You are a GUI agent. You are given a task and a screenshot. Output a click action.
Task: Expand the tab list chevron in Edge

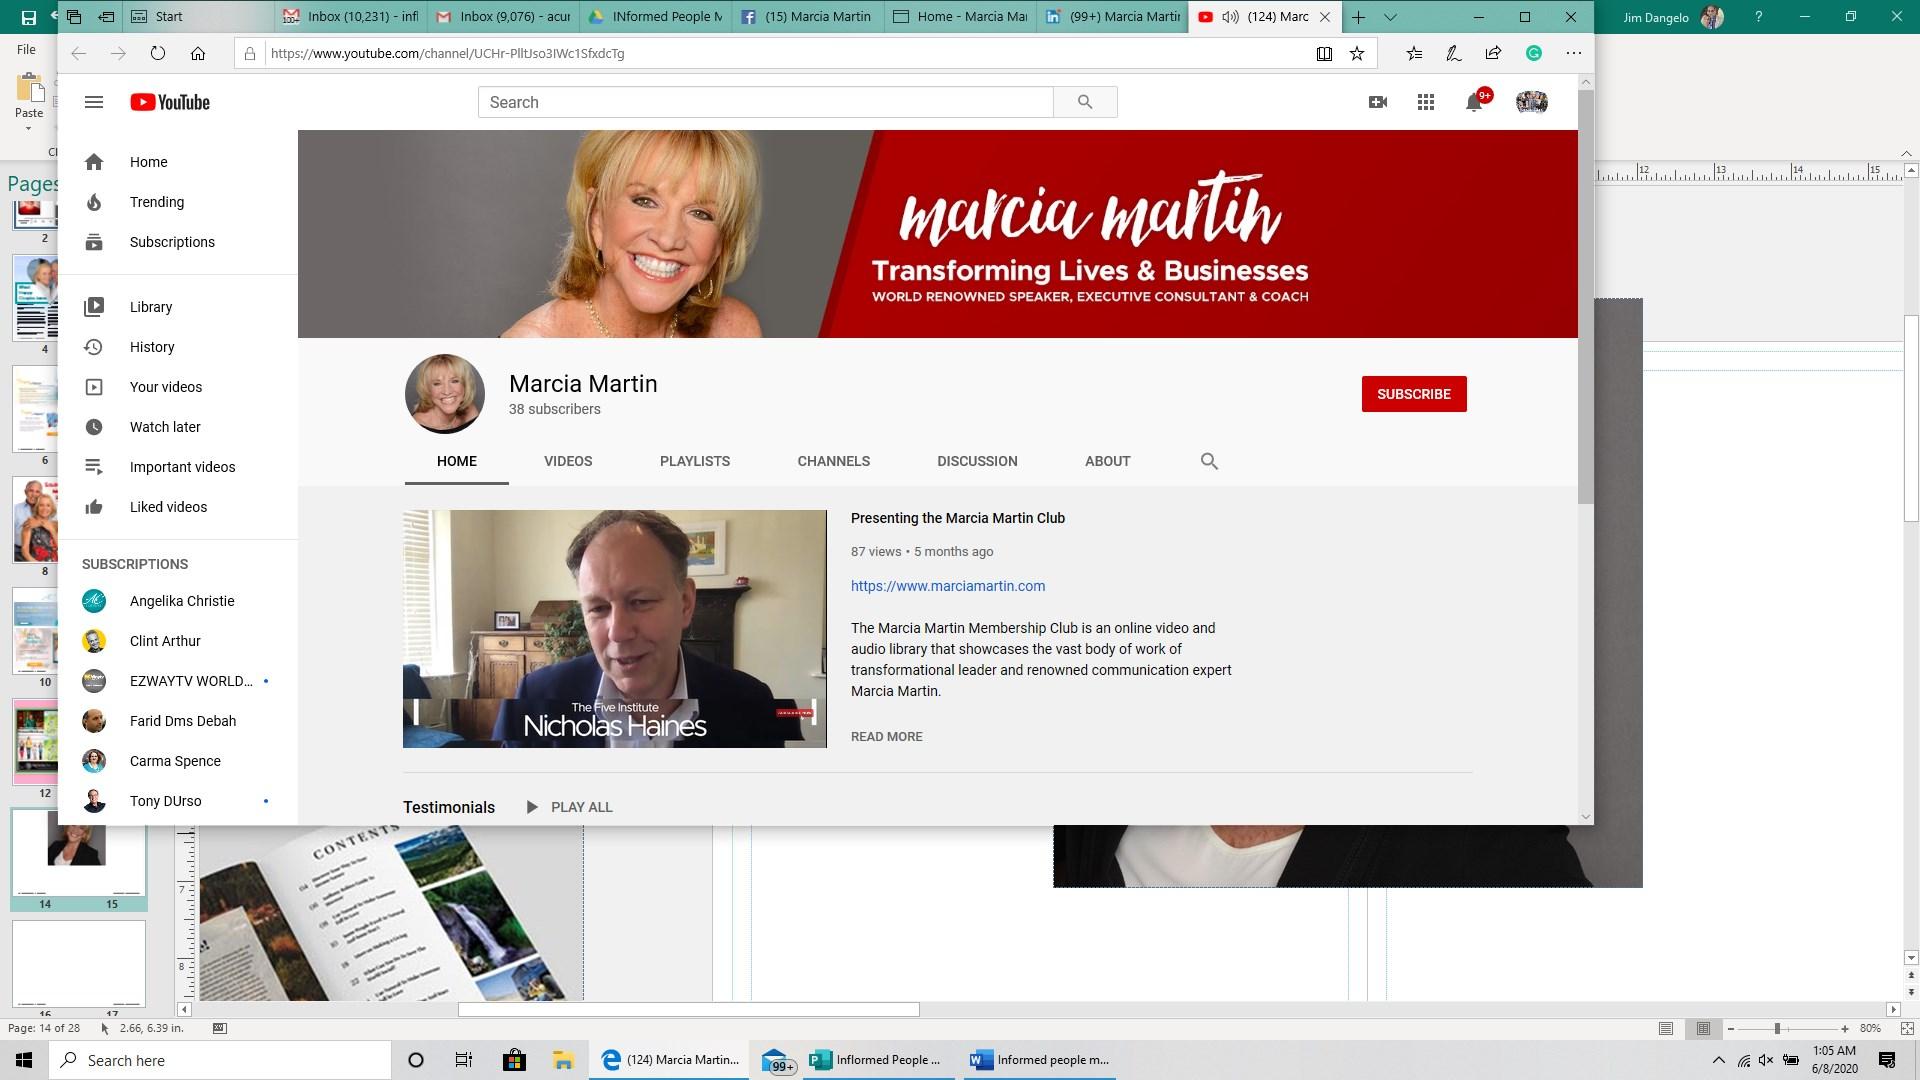tap(1390, 17)
